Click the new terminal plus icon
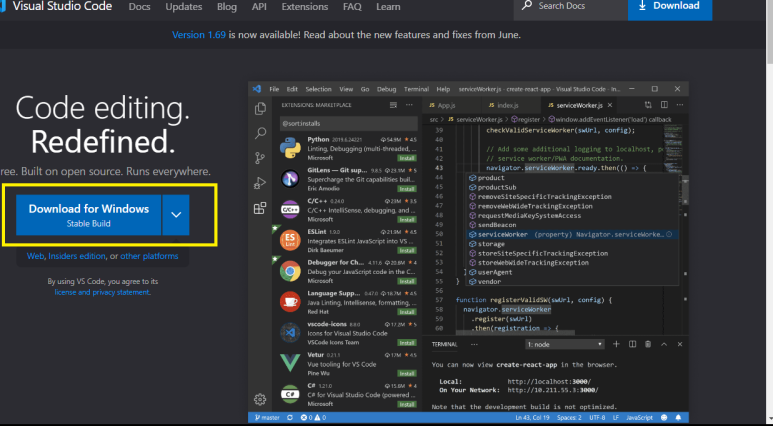 (x=616, y=344)
